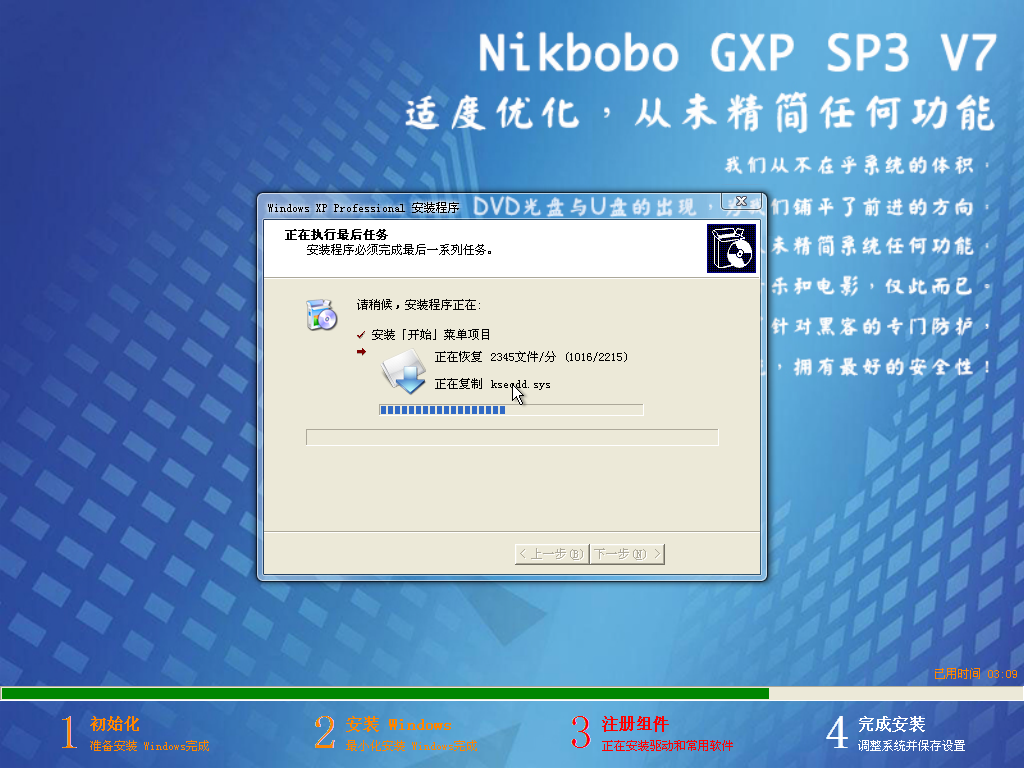
Task: Click the 安装「开始」菜单项目 task line
Action: [430, 335]
